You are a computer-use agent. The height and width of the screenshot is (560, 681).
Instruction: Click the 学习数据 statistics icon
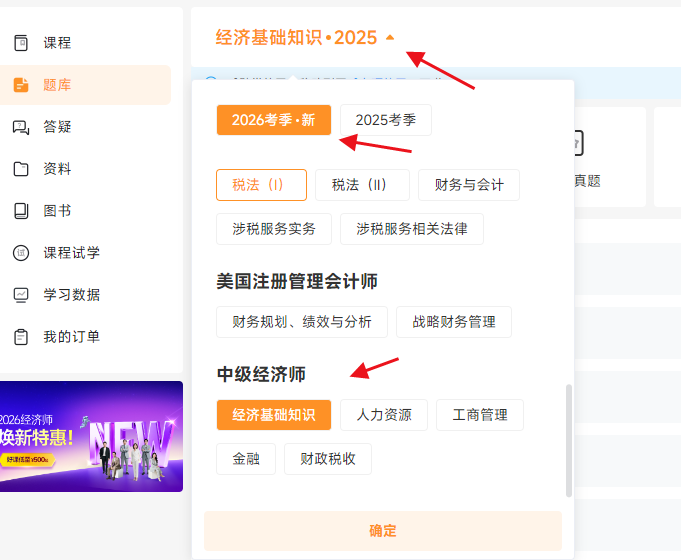point(20,295)
